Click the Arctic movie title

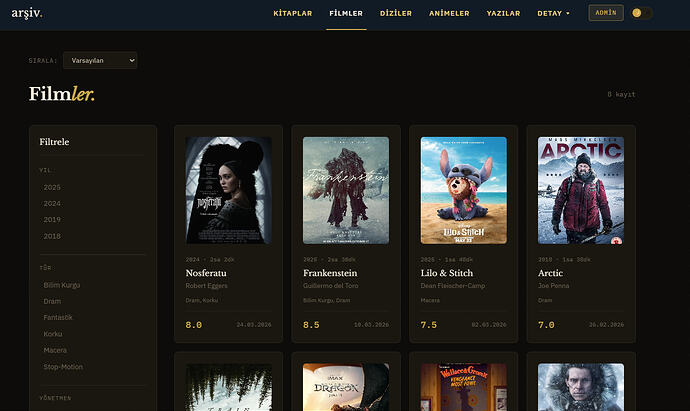pyautogui.click(x=551, y=273)
